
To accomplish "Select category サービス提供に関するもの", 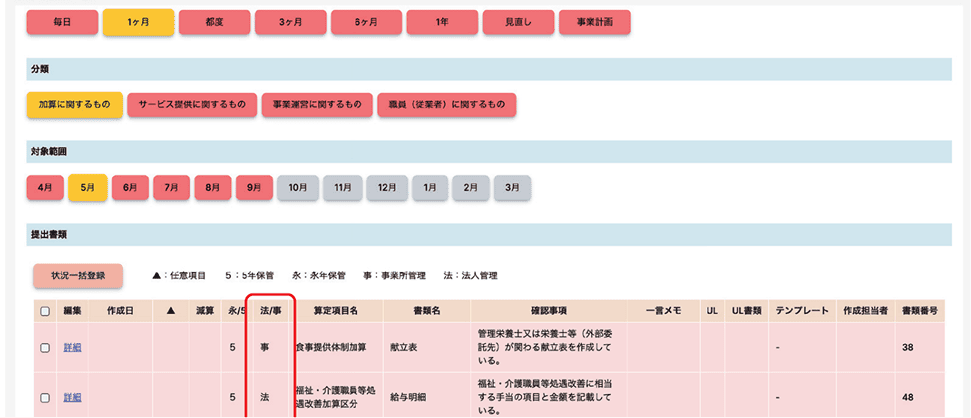I will (x=192, y=105).
